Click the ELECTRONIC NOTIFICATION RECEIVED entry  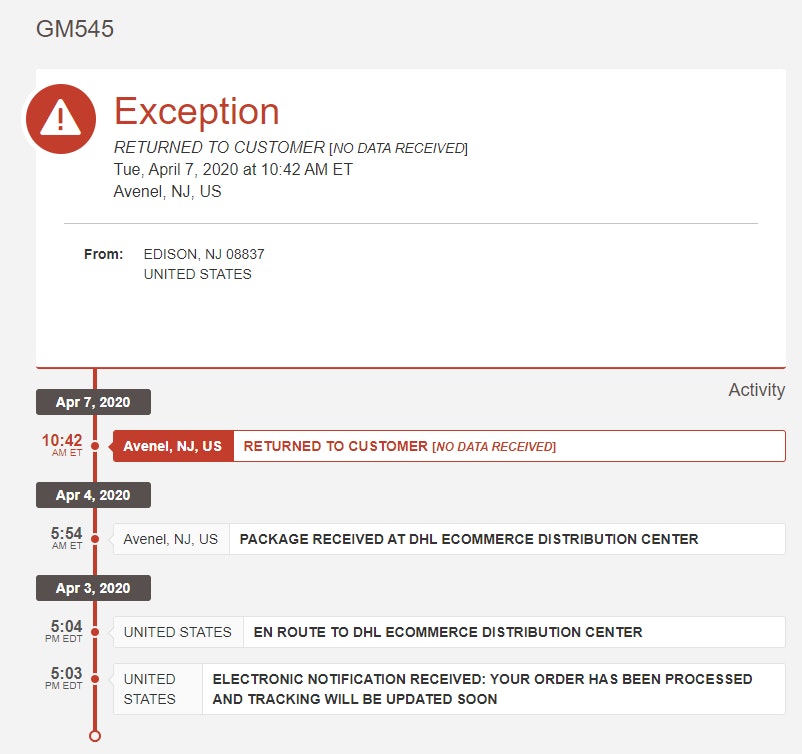(482, 689)
